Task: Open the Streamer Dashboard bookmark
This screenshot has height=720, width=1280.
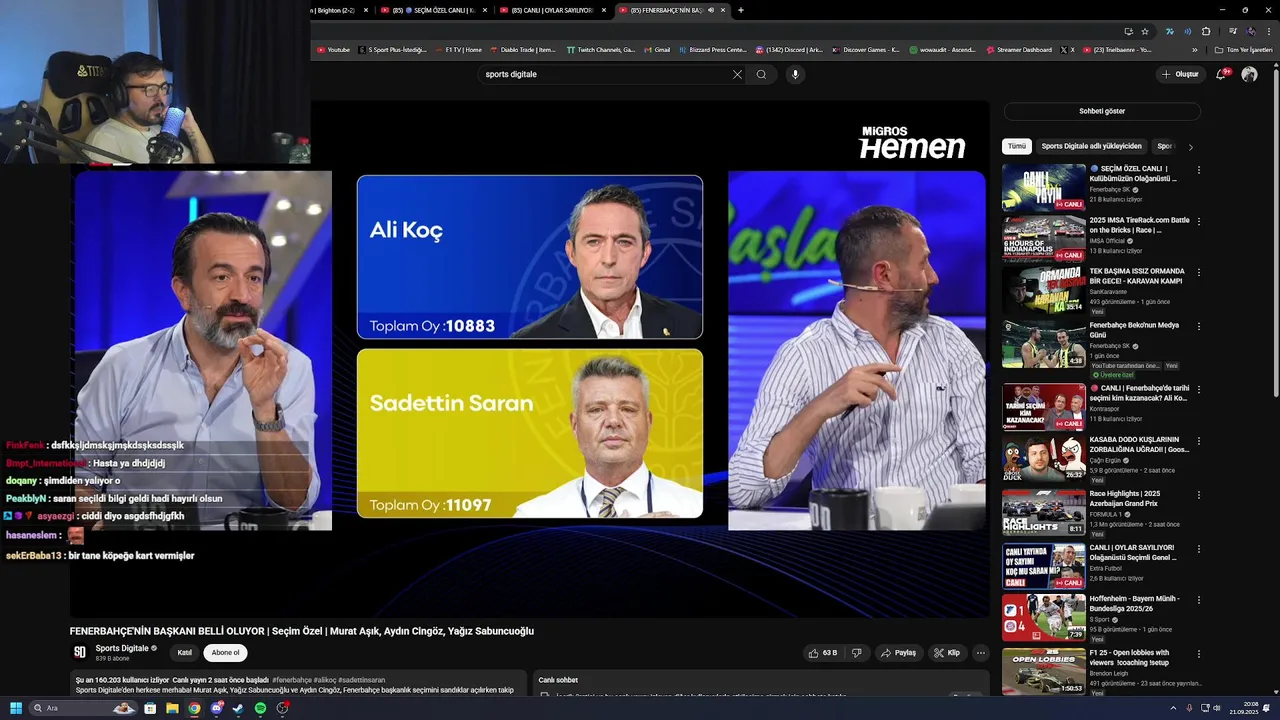Action: pyautogui.click(x=1018, y=49)
